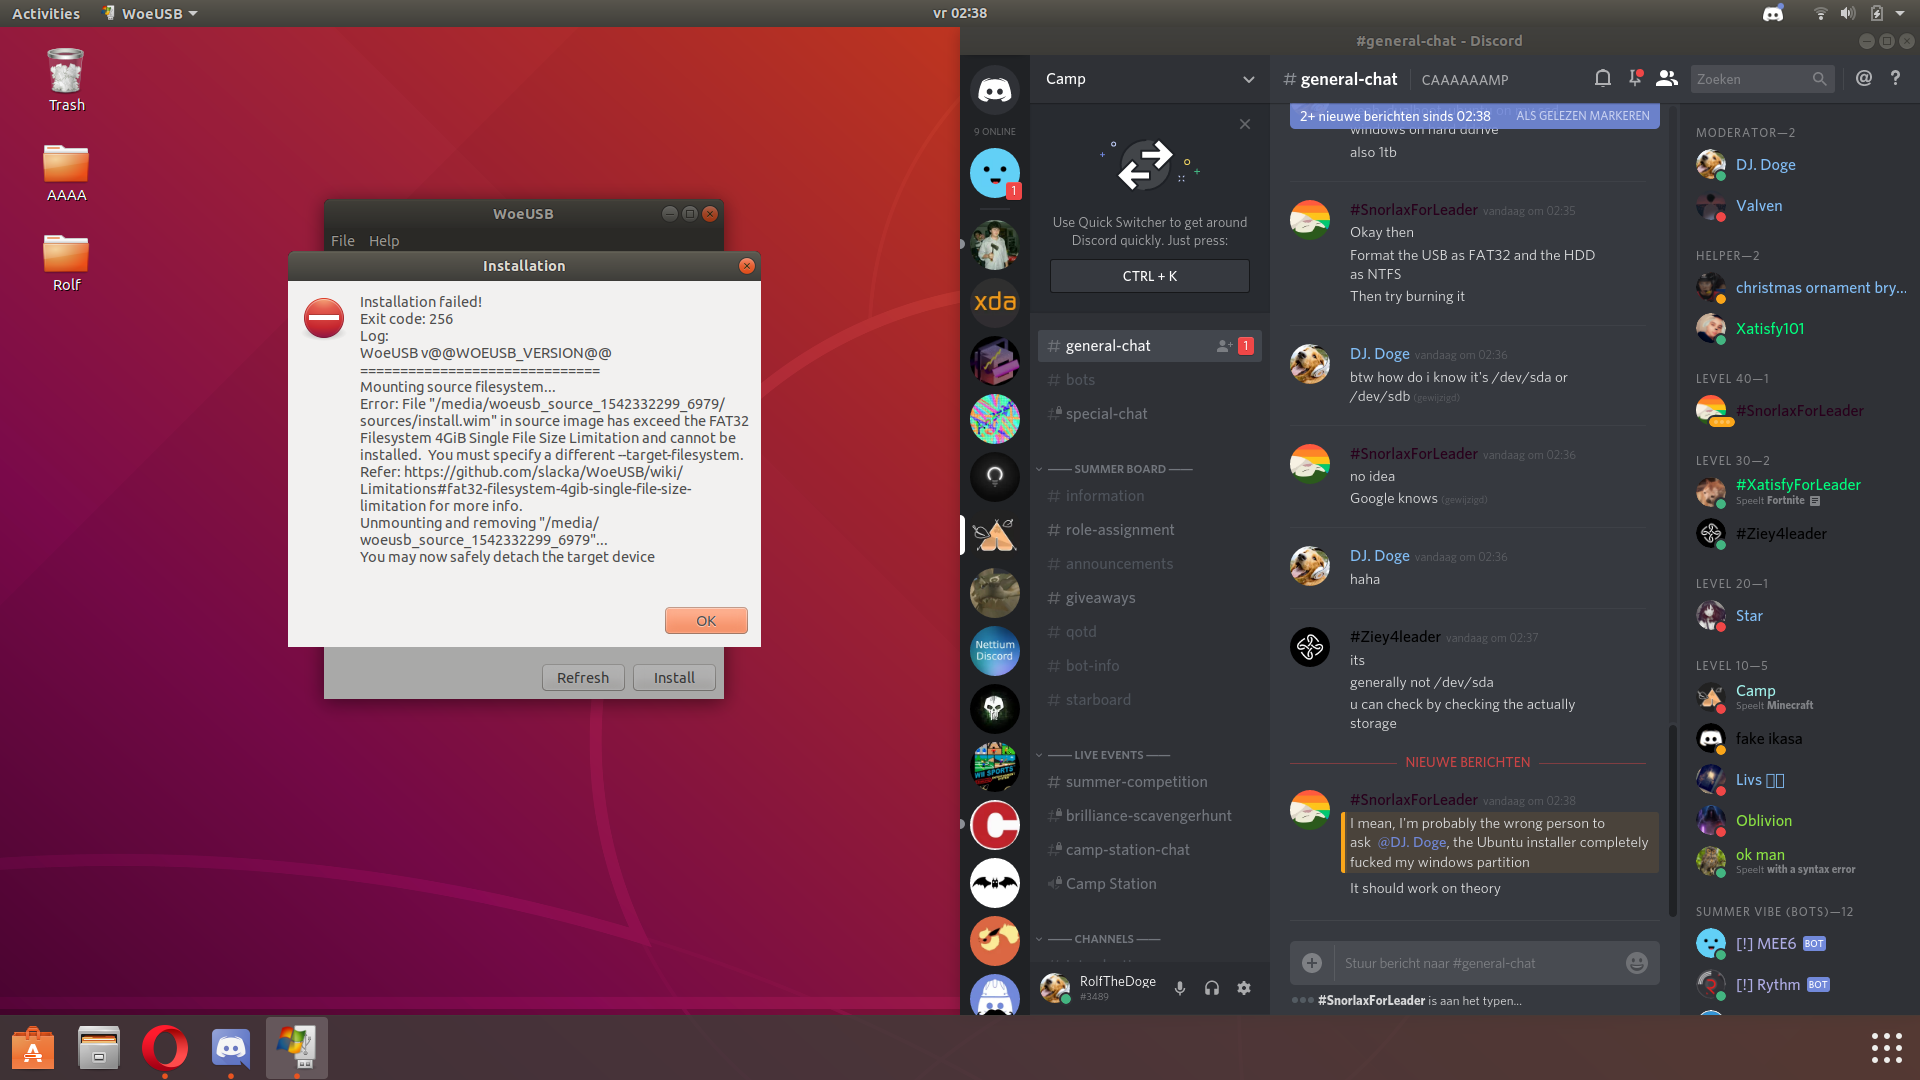Click OK in Installation failed dialog
The height and width of the screenshot is (1080, 1920).
706,621
